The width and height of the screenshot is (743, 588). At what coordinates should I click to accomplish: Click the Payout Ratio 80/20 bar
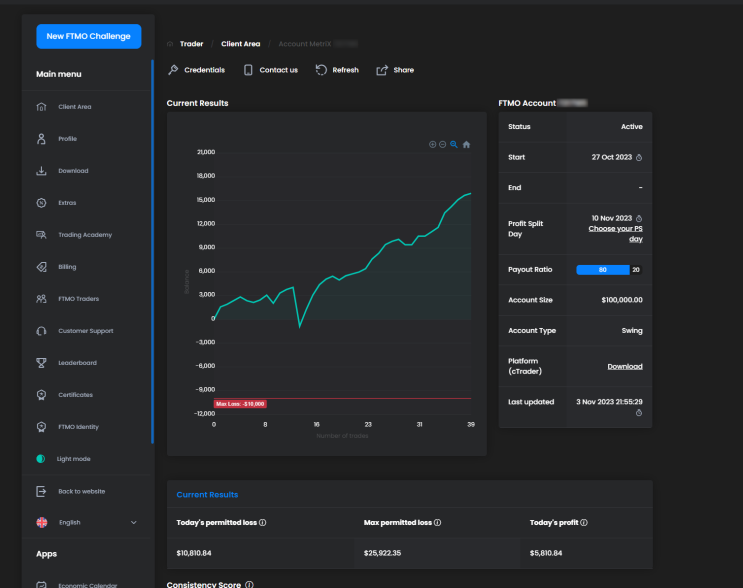(x=609, y=270)
